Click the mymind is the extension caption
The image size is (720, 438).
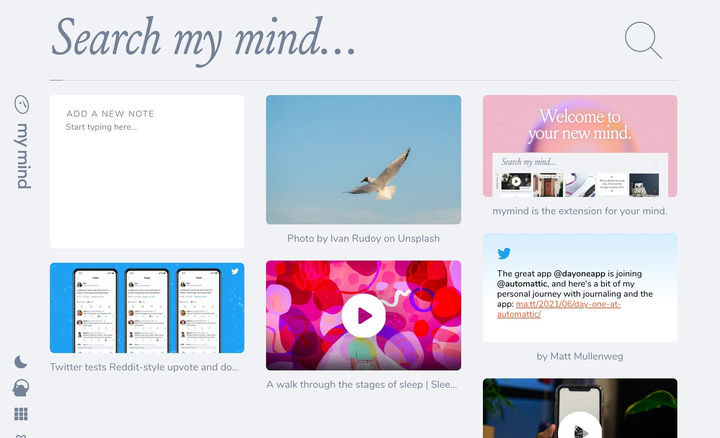tap(579, 211)
